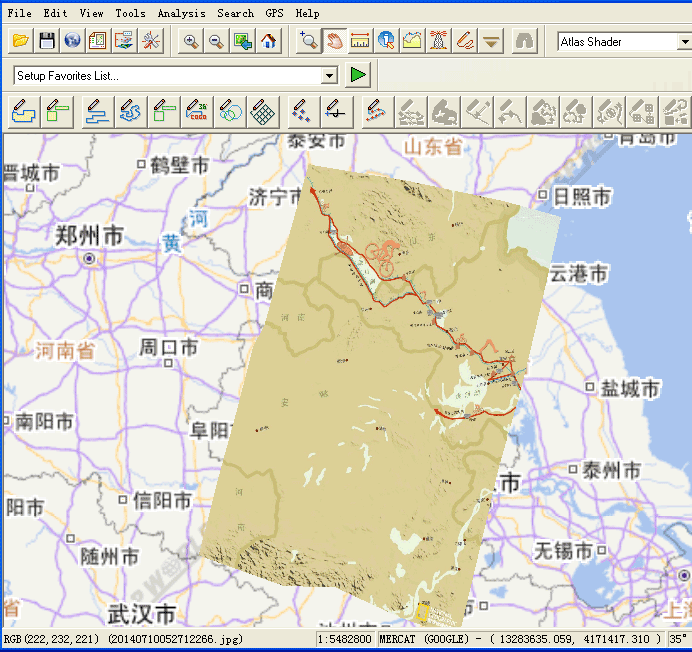Click the RGB(222,232,221) status bar text
This screenshot has width=692, height=652.
(x=52, y=639)
